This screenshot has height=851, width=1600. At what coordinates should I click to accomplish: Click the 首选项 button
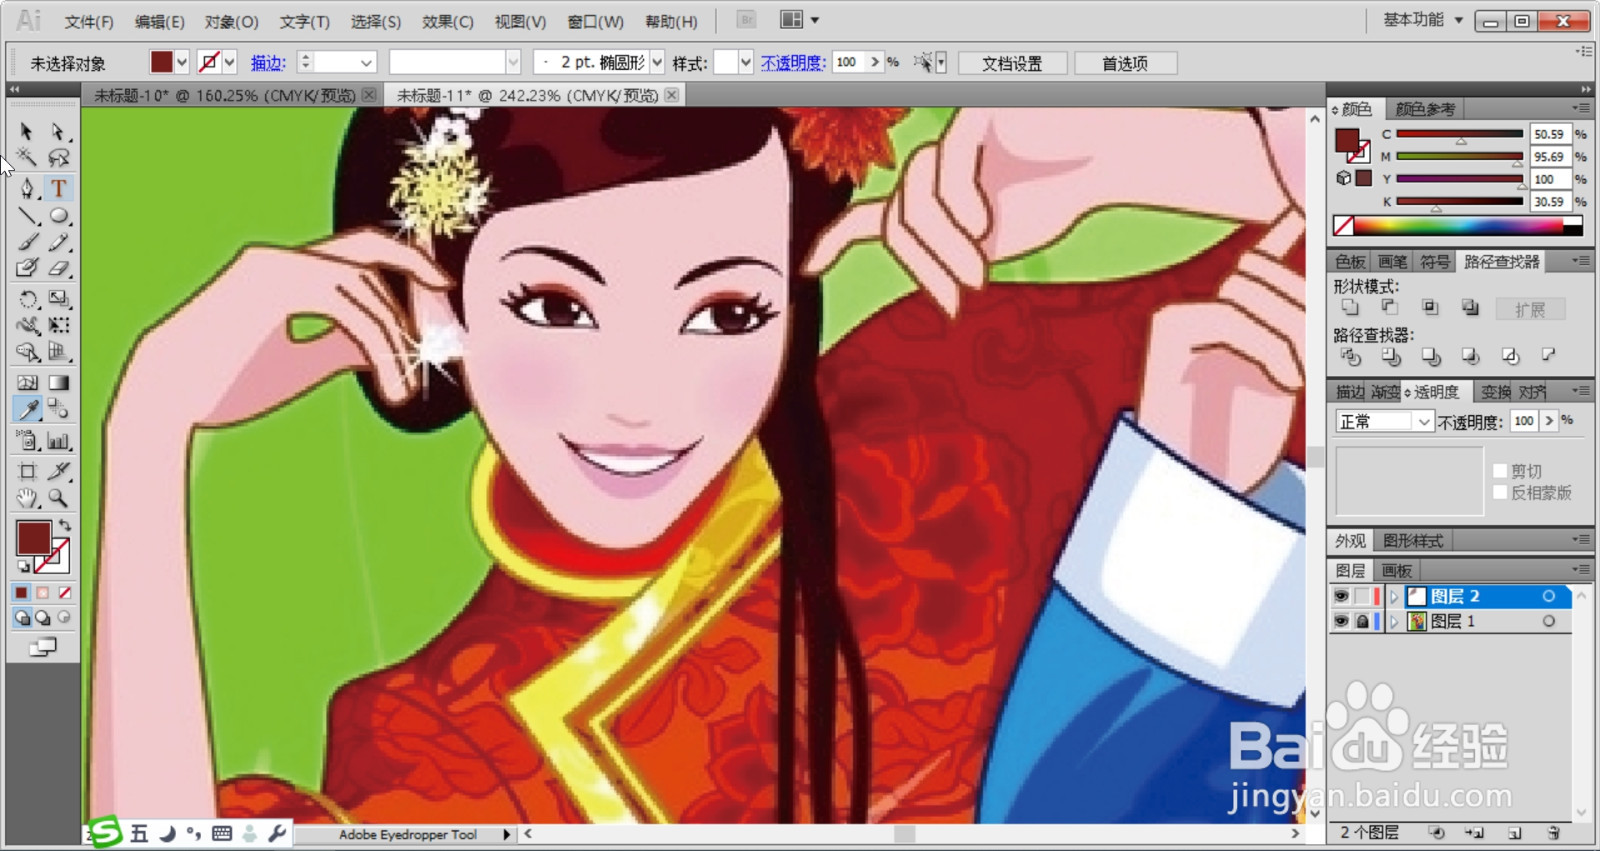click(x=1125, y=63)
